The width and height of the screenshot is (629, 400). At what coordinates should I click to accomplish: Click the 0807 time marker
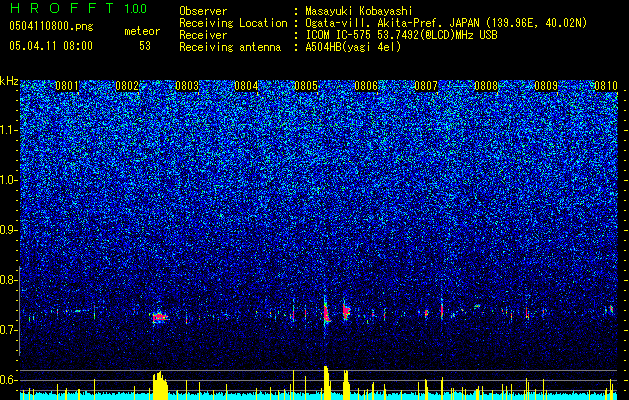426,86
